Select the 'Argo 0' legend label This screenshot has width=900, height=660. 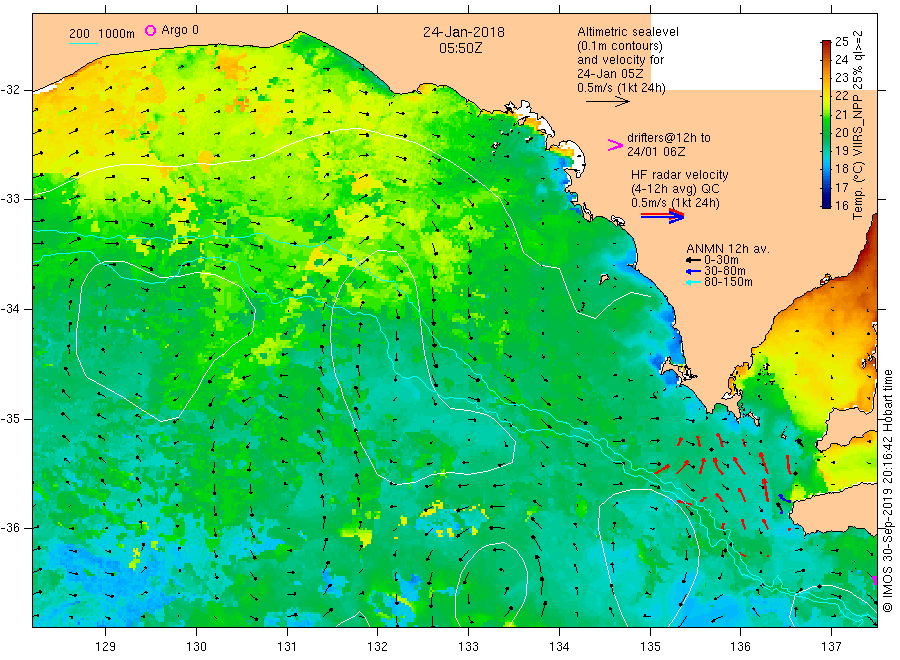180,30
